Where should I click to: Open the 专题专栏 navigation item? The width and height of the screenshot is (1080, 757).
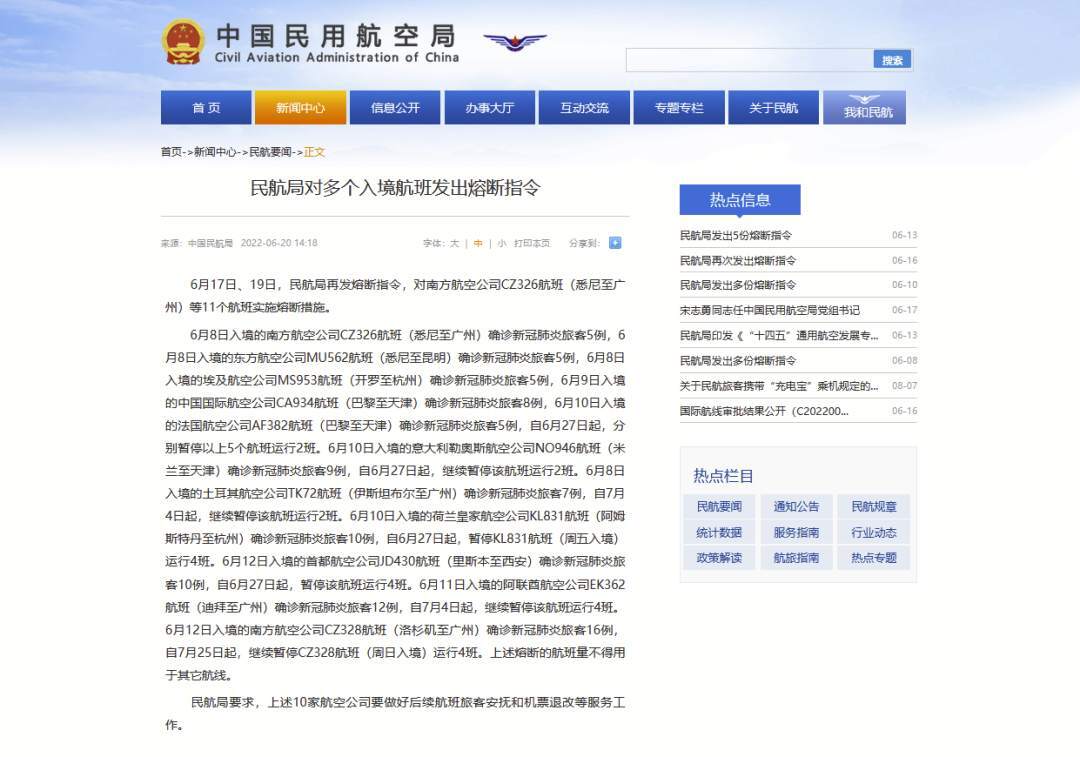[x=679, y=108]
